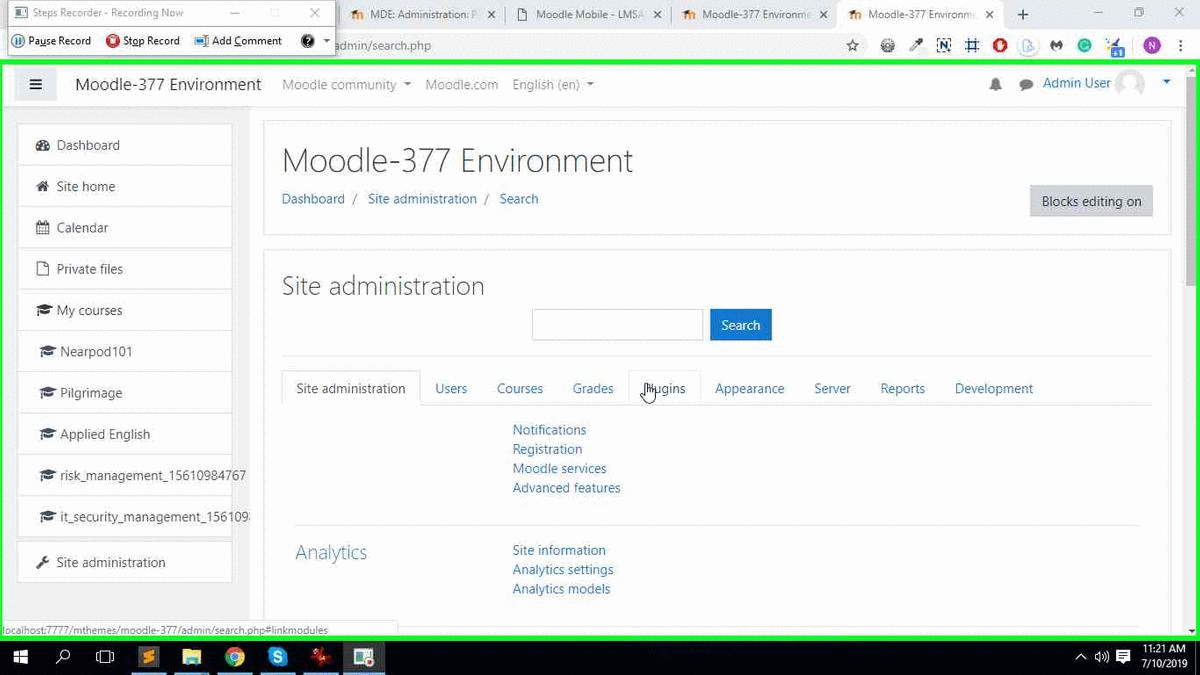Open the Analytics settings link

tap(563, 570)
